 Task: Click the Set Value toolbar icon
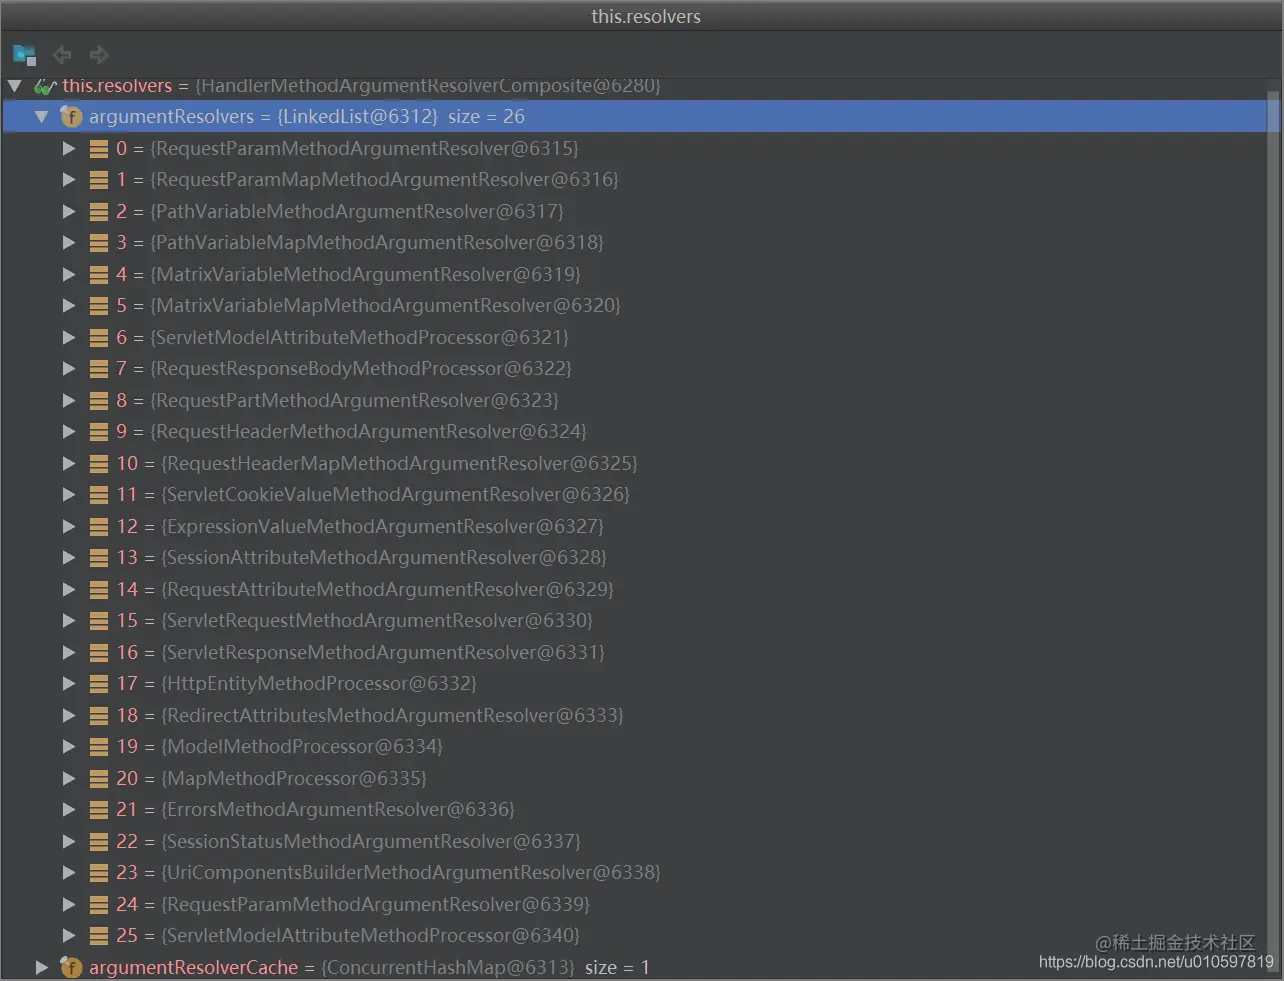click(24, 54)
